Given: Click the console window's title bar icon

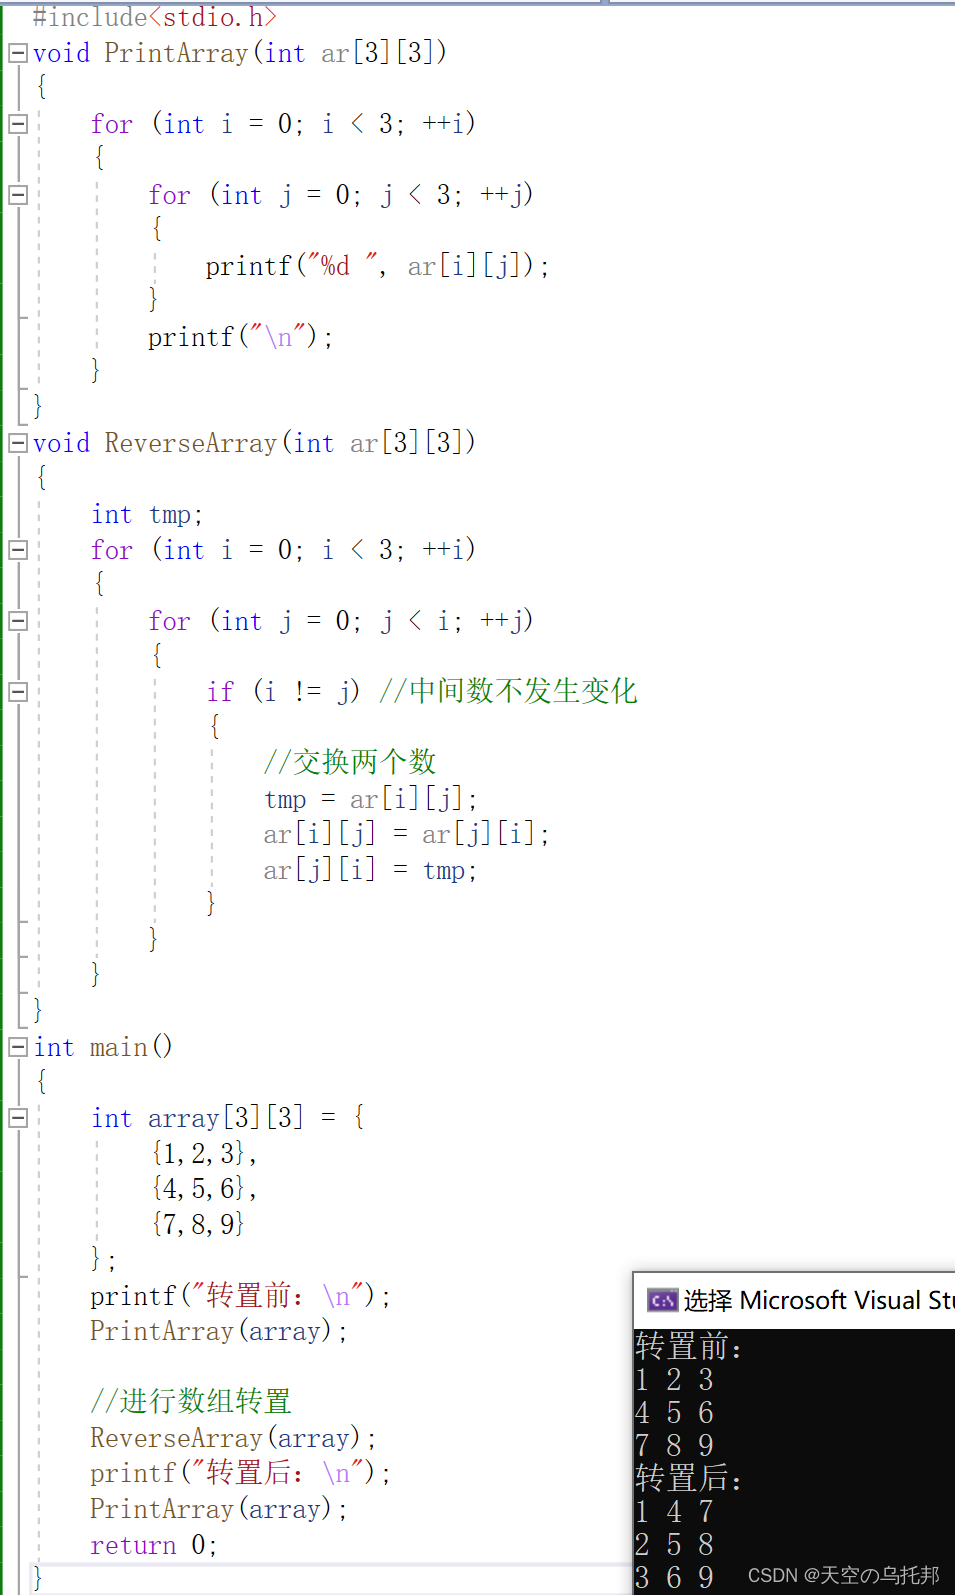Looking at the screenshot, I should (x=662, y=1300).
